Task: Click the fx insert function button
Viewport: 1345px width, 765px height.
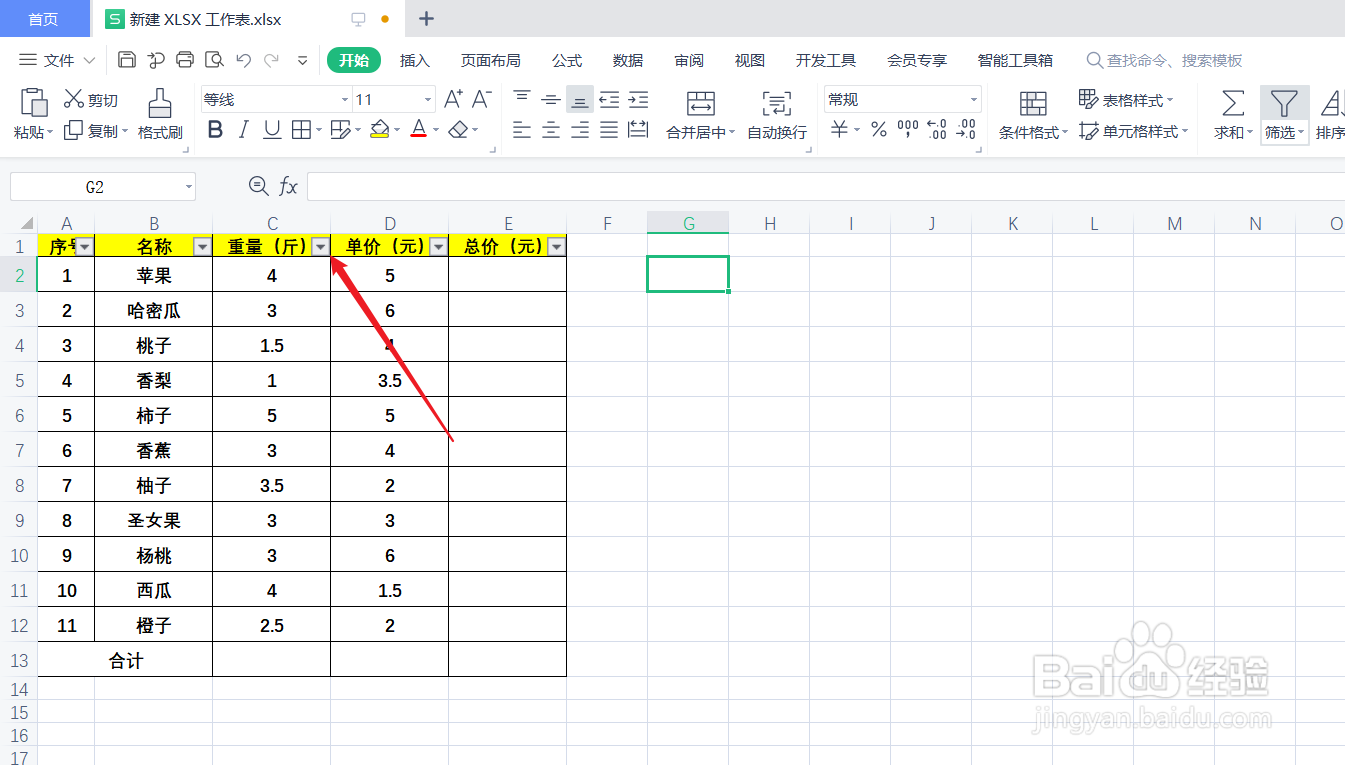Action: (x=289, y=186)
